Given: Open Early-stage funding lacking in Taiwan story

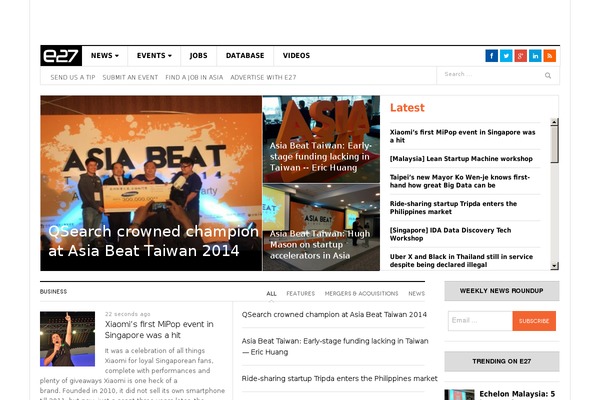Looking at the screenshot, I should click(321, 139).
